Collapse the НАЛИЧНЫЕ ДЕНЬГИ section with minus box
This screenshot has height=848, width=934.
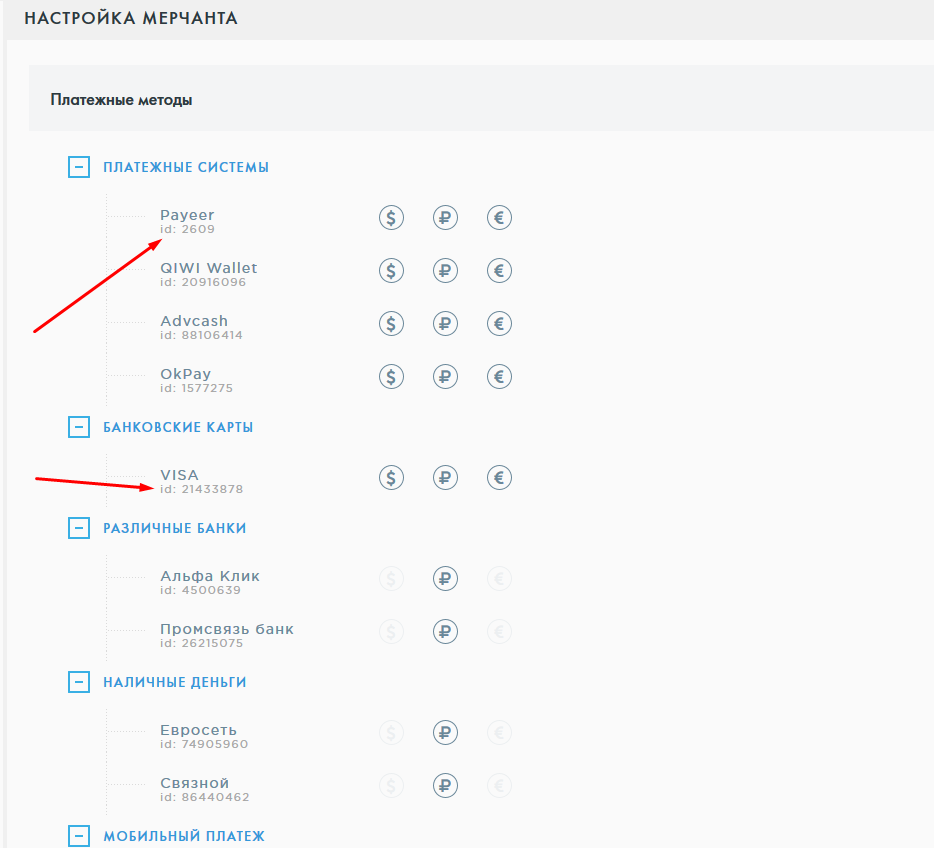(79, 681)
